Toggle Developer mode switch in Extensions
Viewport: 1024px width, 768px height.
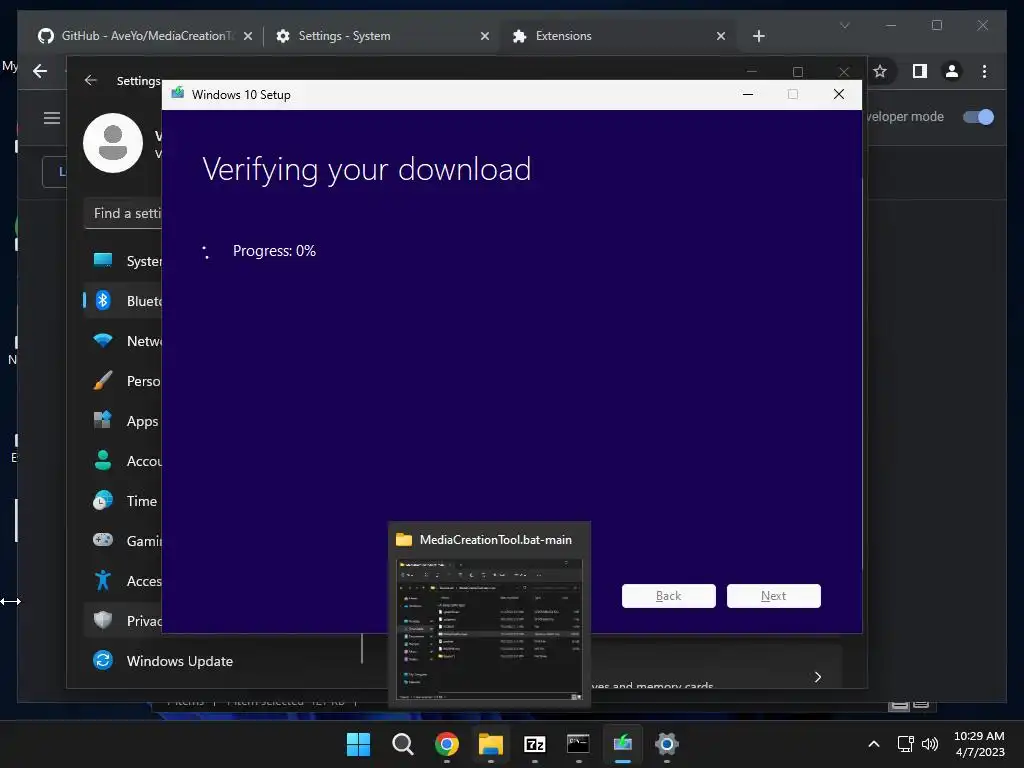click(x=978, y=117)
